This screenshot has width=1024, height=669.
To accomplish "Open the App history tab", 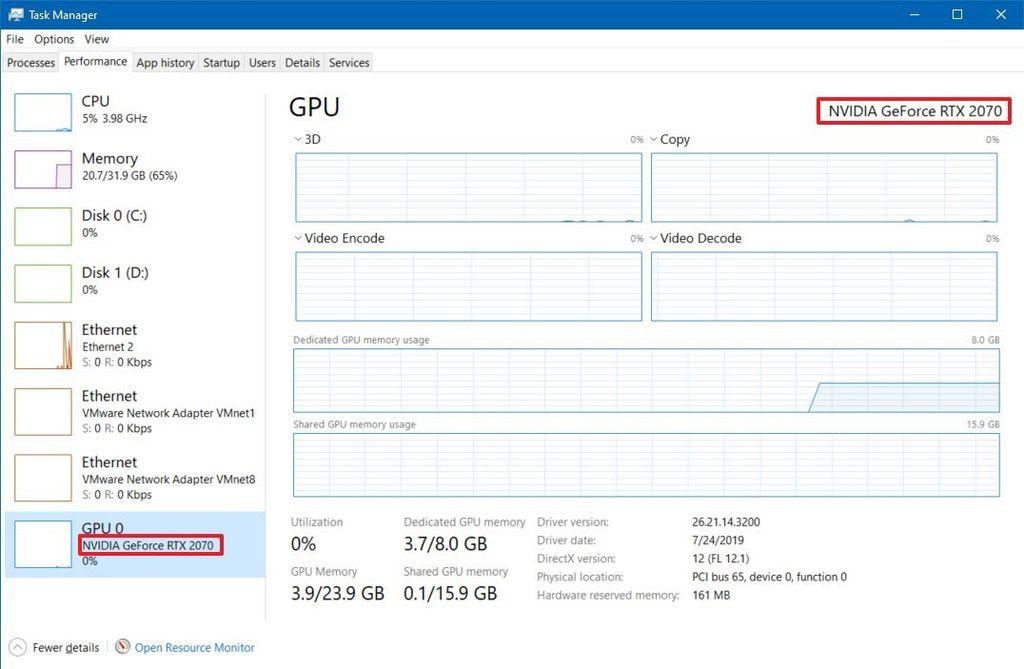I will 165,62.
